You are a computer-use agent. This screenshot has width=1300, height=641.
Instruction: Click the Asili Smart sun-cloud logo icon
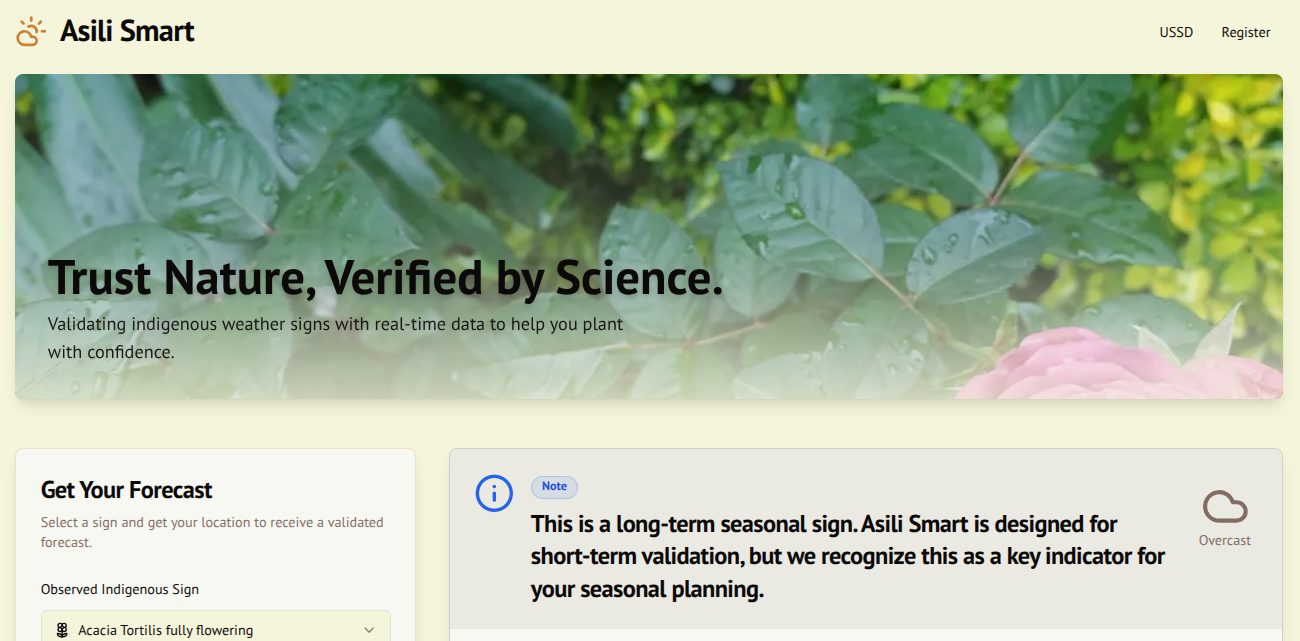tap(31, 32)
